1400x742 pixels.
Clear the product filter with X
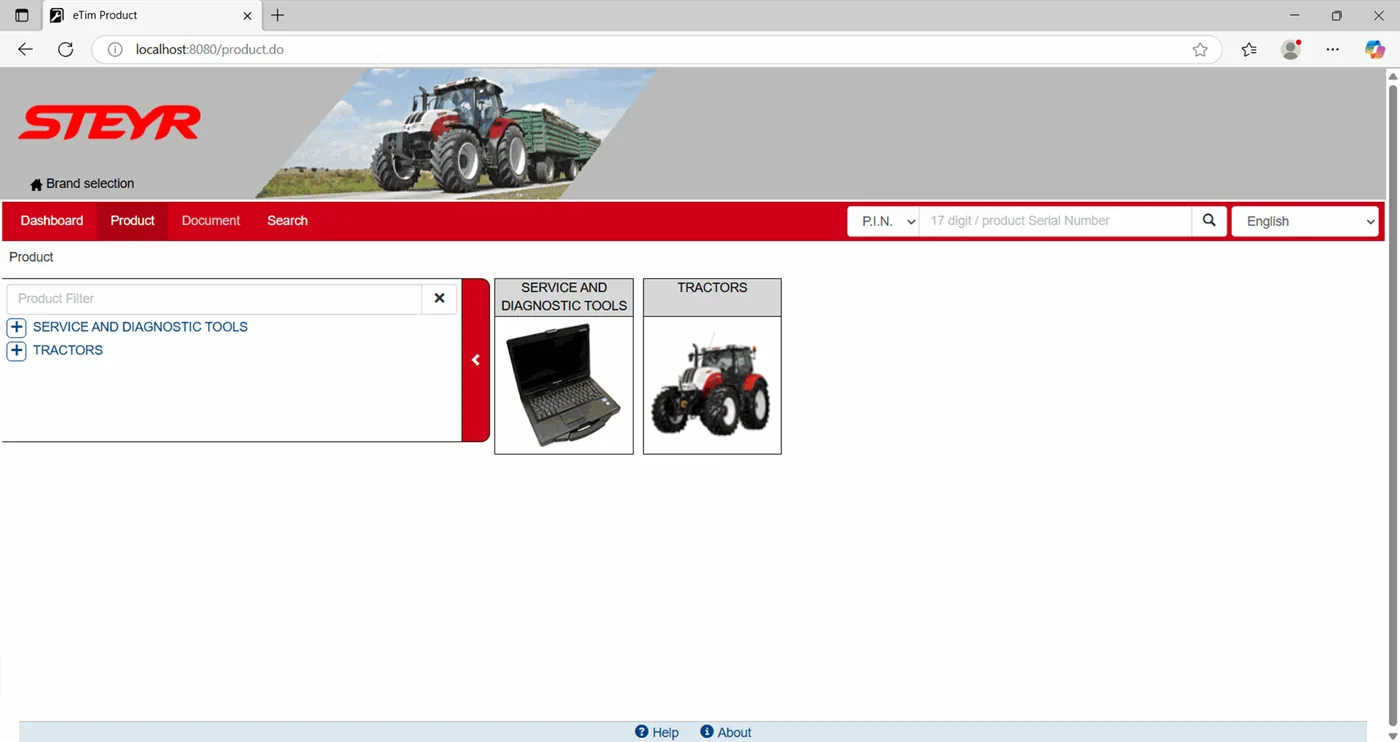(x=439, y=298)
